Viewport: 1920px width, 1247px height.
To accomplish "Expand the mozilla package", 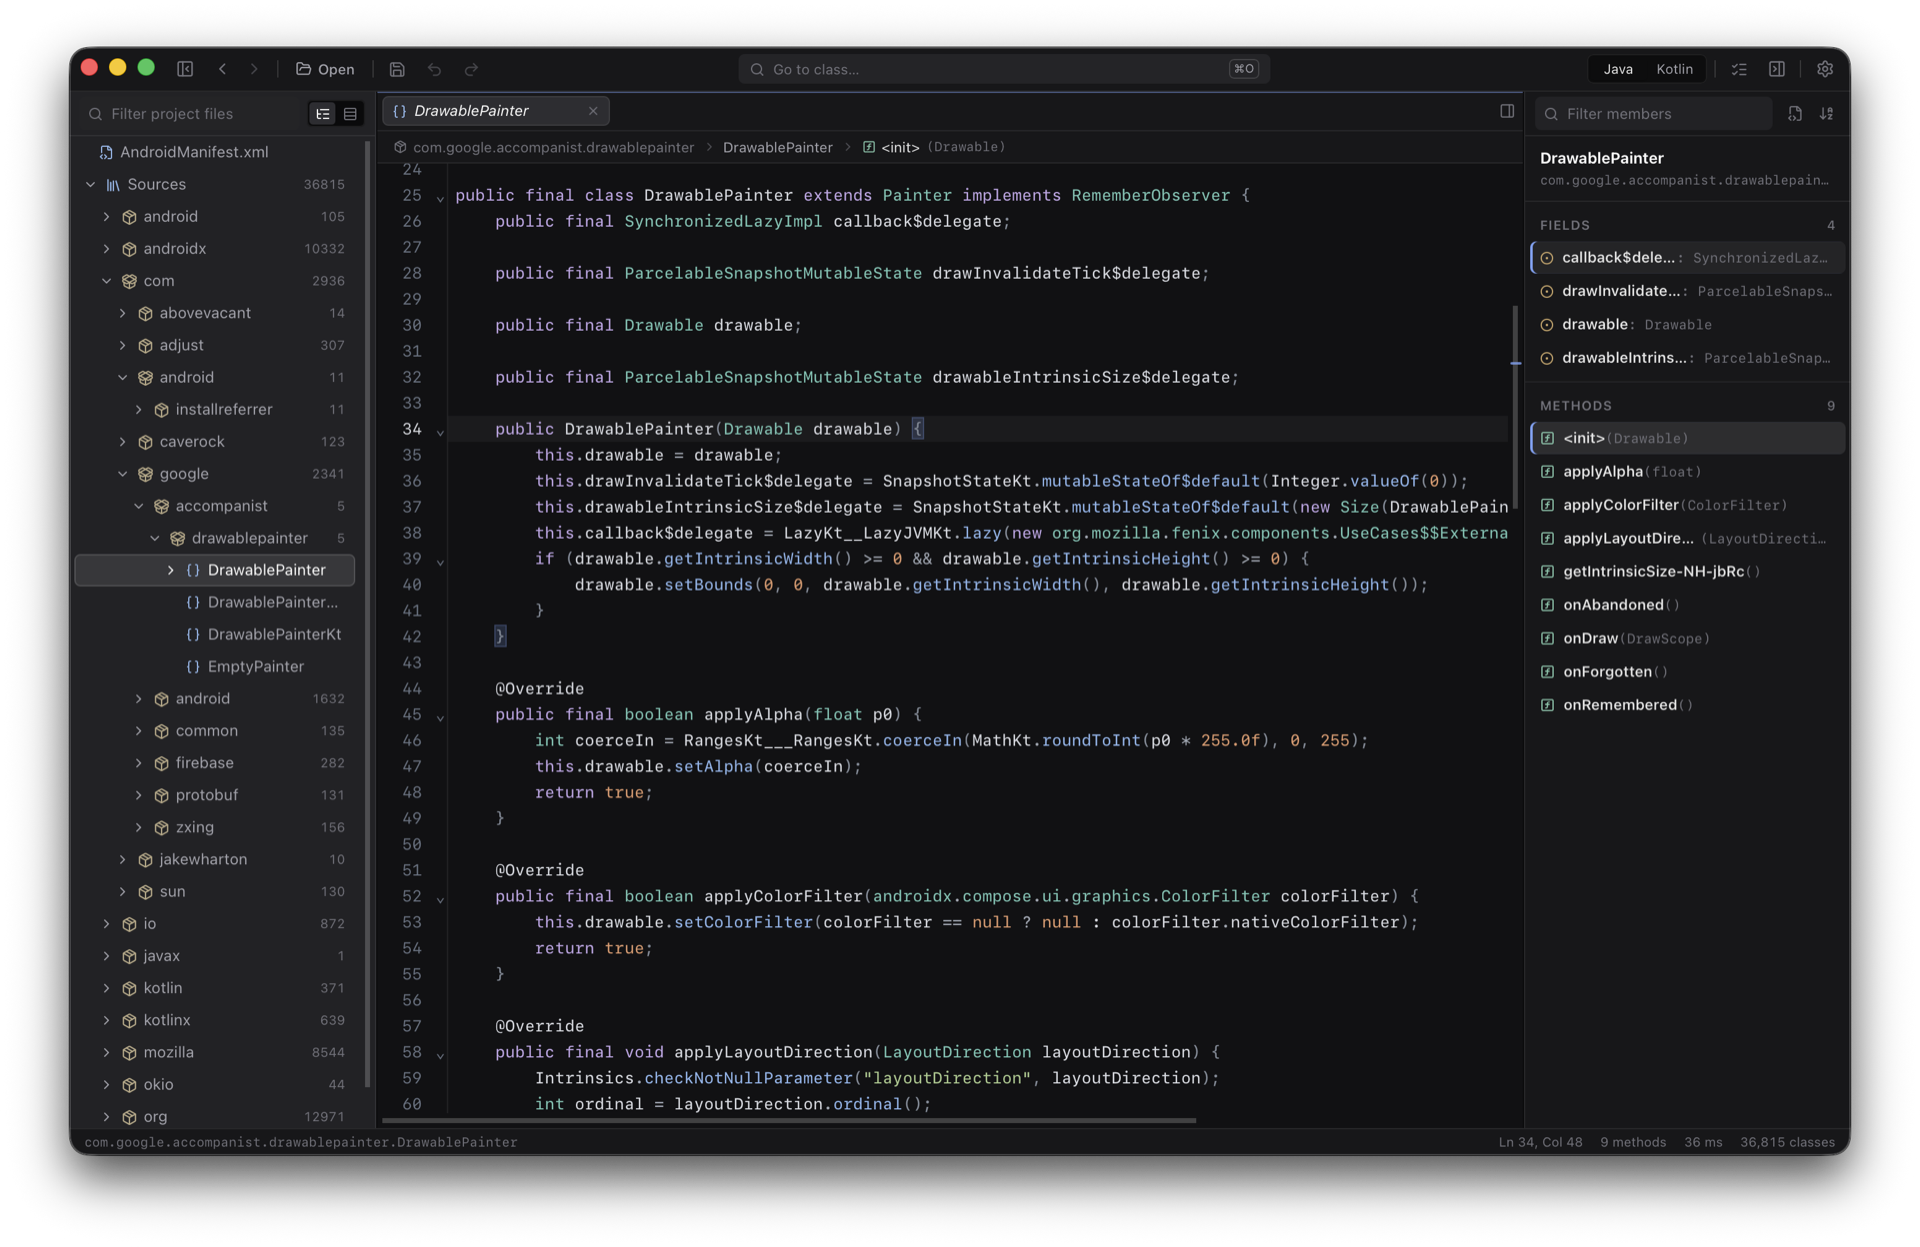I will coord(107,1052).
